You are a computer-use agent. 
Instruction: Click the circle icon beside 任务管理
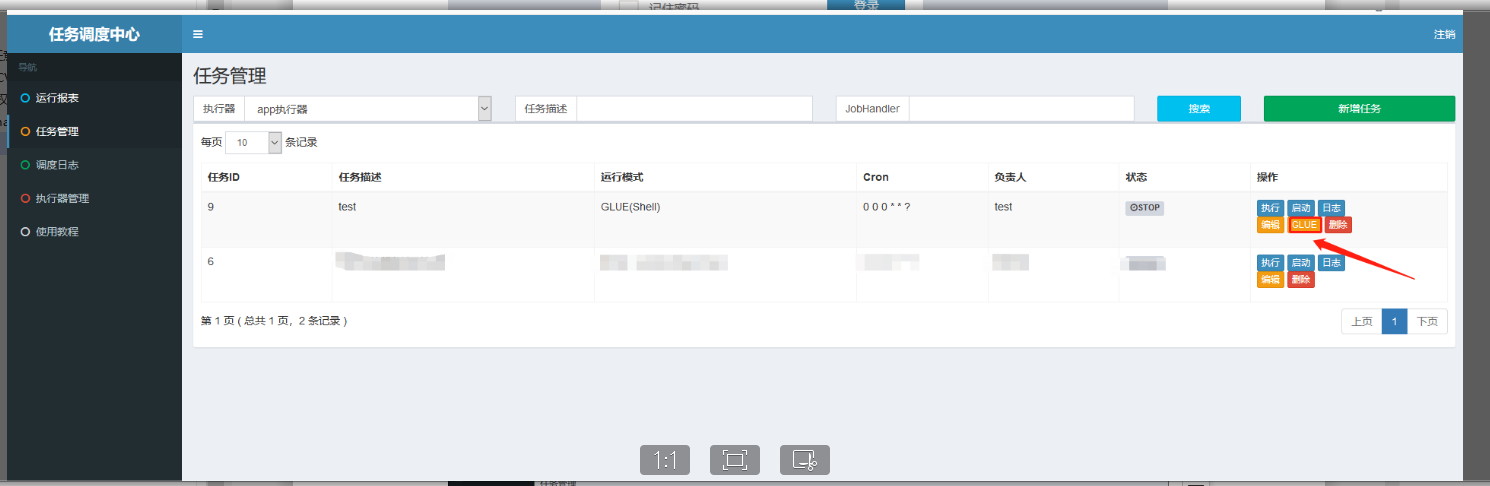pos(25,131)
